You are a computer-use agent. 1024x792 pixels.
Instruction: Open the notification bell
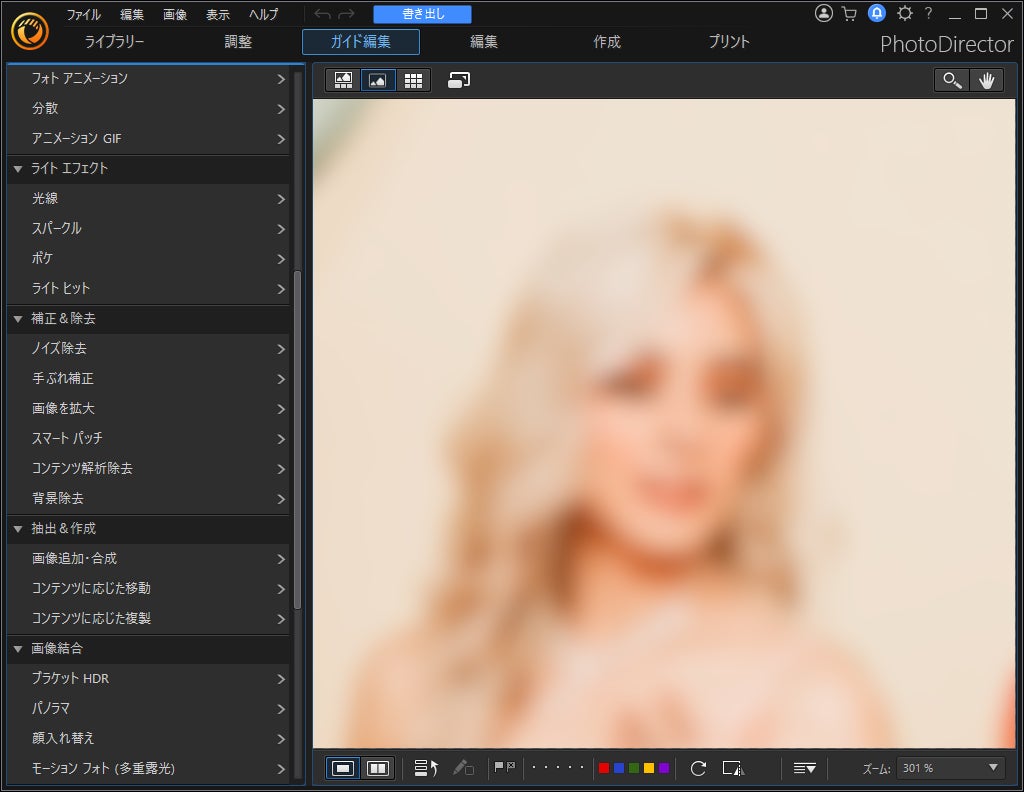pyautogui.click(x=876, y=13)
